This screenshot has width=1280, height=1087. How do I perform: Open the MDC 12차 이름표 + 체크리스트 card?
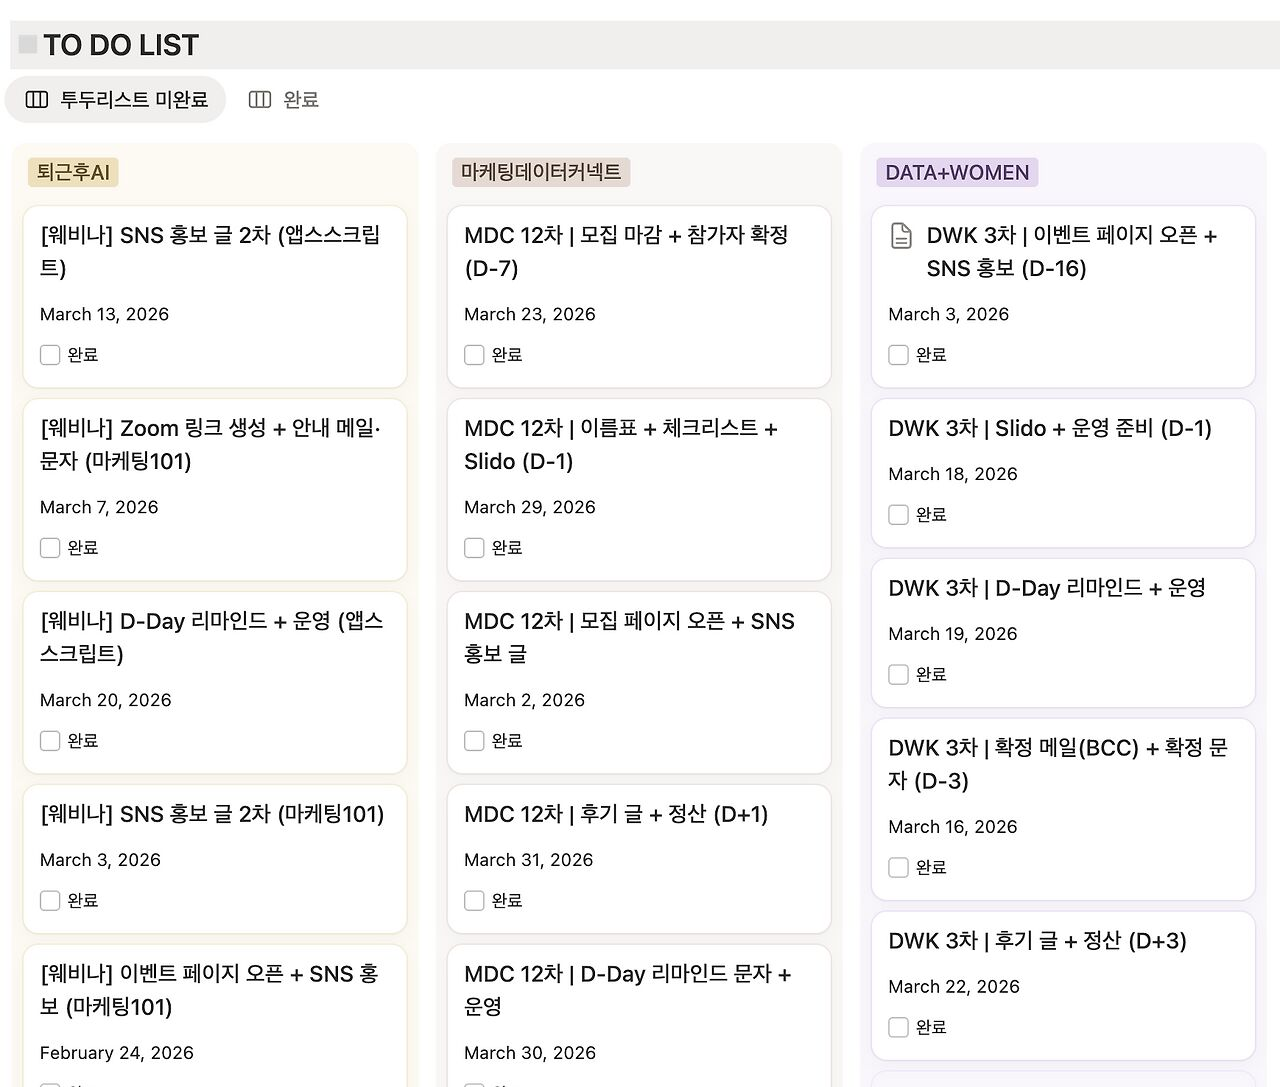[620, 445]
